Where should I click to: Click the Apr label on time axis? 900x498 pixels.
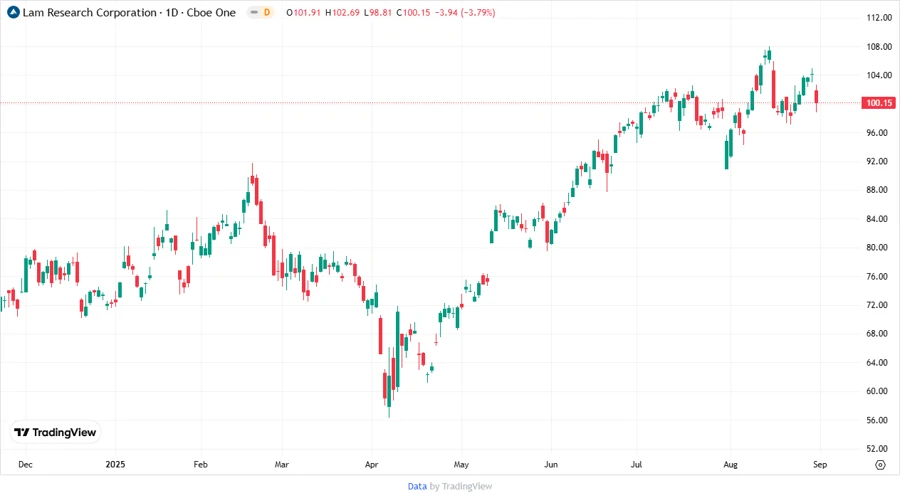tap(371, 464)
